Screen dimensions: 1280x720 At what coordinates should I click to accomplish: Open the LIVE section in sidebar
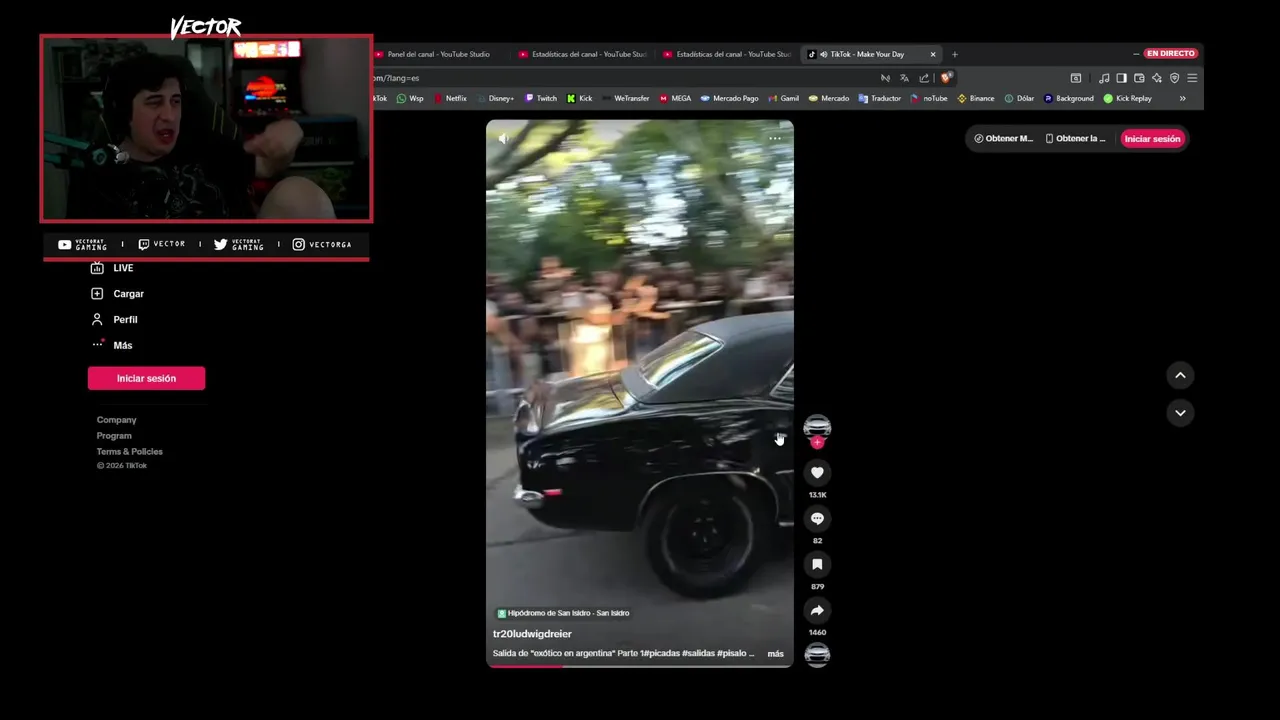click(112, 268)
